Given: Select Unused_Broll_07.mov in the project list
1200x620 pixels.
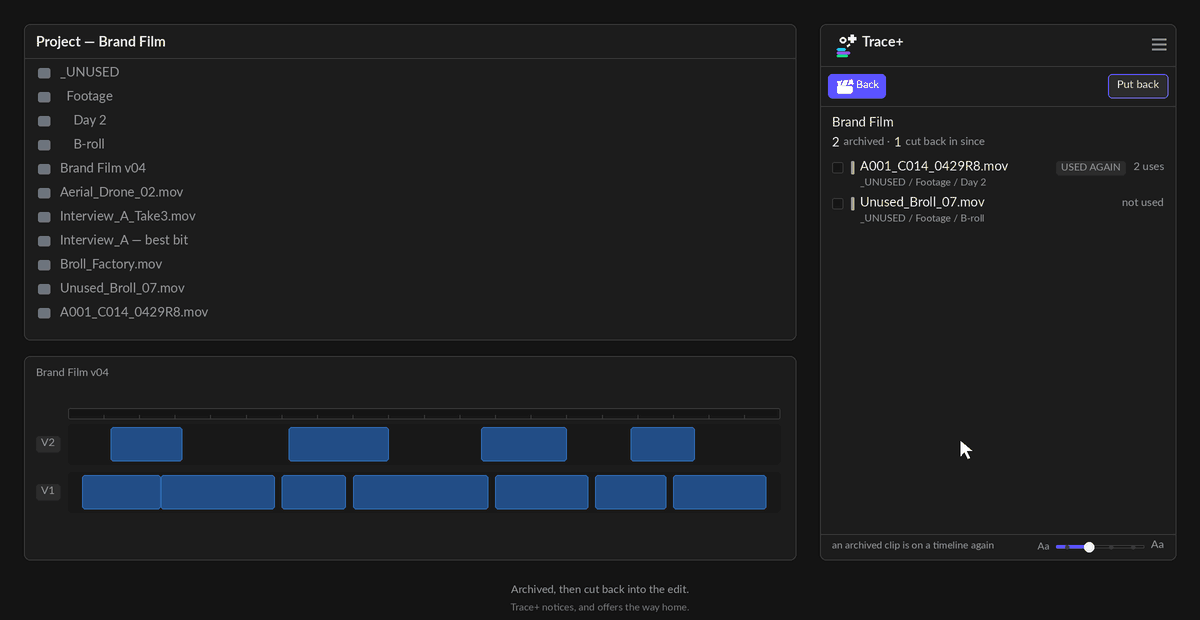Looking at the screenshot, I should pos(122,288).
